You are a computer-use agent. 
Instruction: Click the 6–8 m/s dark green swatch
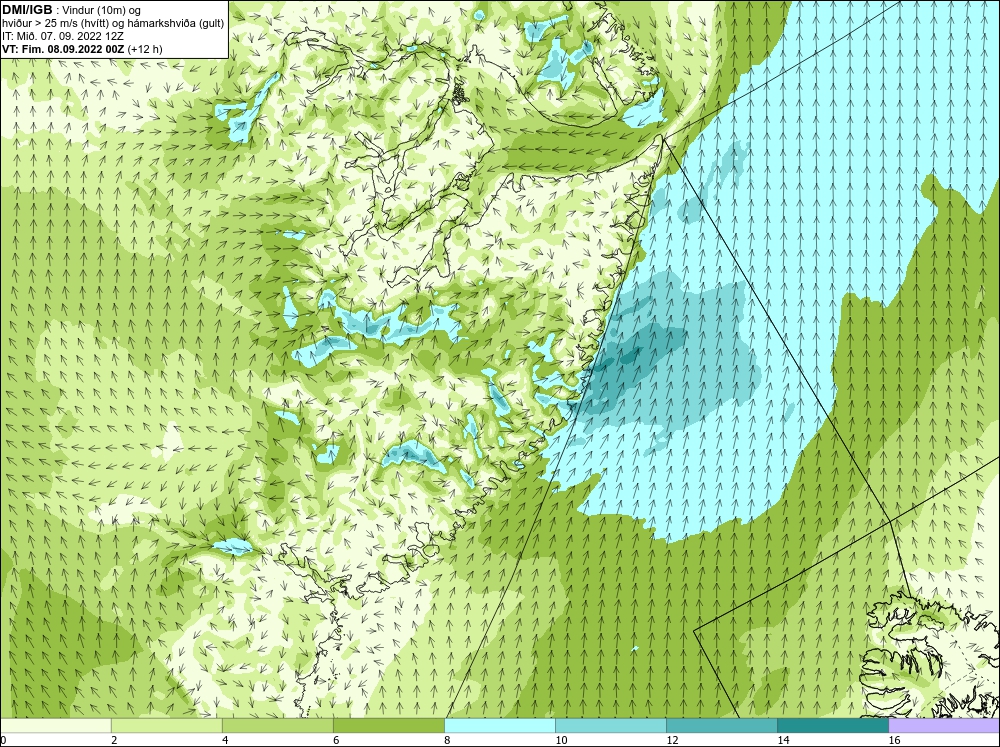pyautogui.click(x=388, y=725)
